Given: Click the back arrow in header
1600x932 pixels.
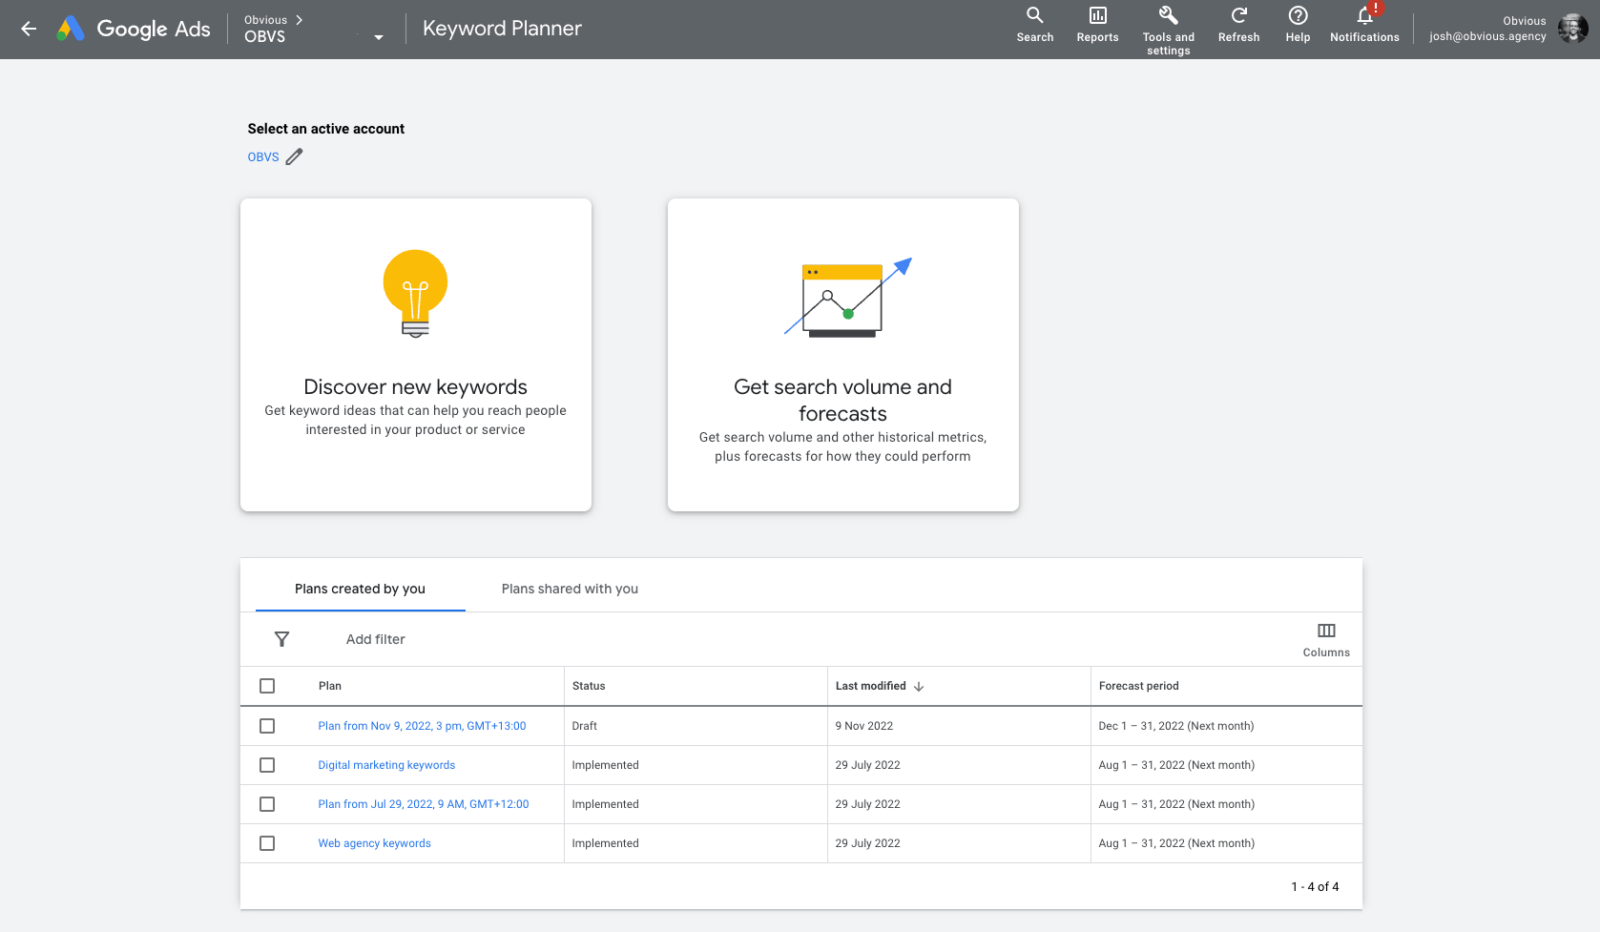Looking at the screenshot, I should point(29,29).
